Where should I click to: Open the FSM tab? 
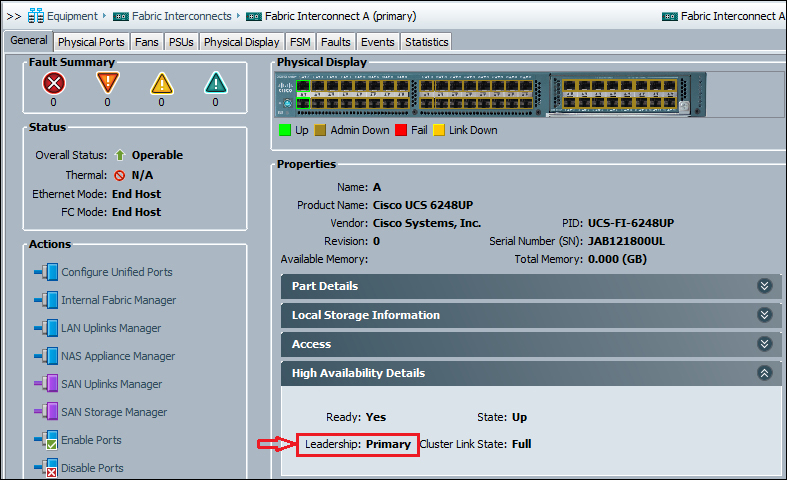pyautogui.click(x=300, y=42)
